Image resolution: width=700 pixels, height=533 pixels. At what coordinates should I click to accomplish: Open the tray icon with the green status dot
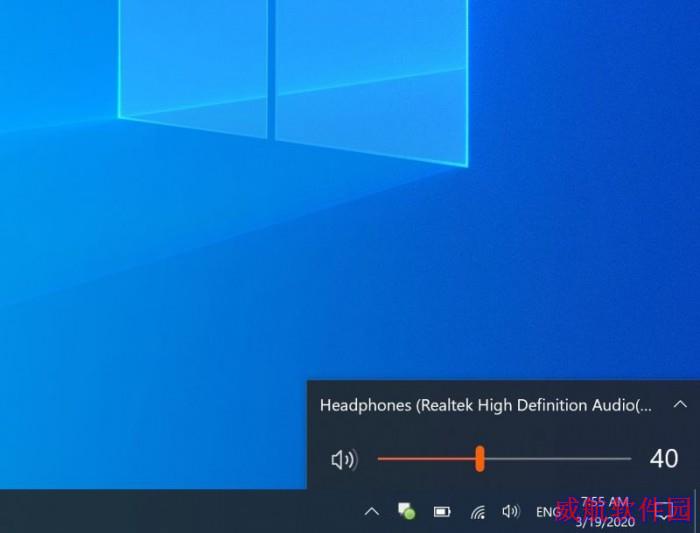pyautogui.click(x=406, y=511)
